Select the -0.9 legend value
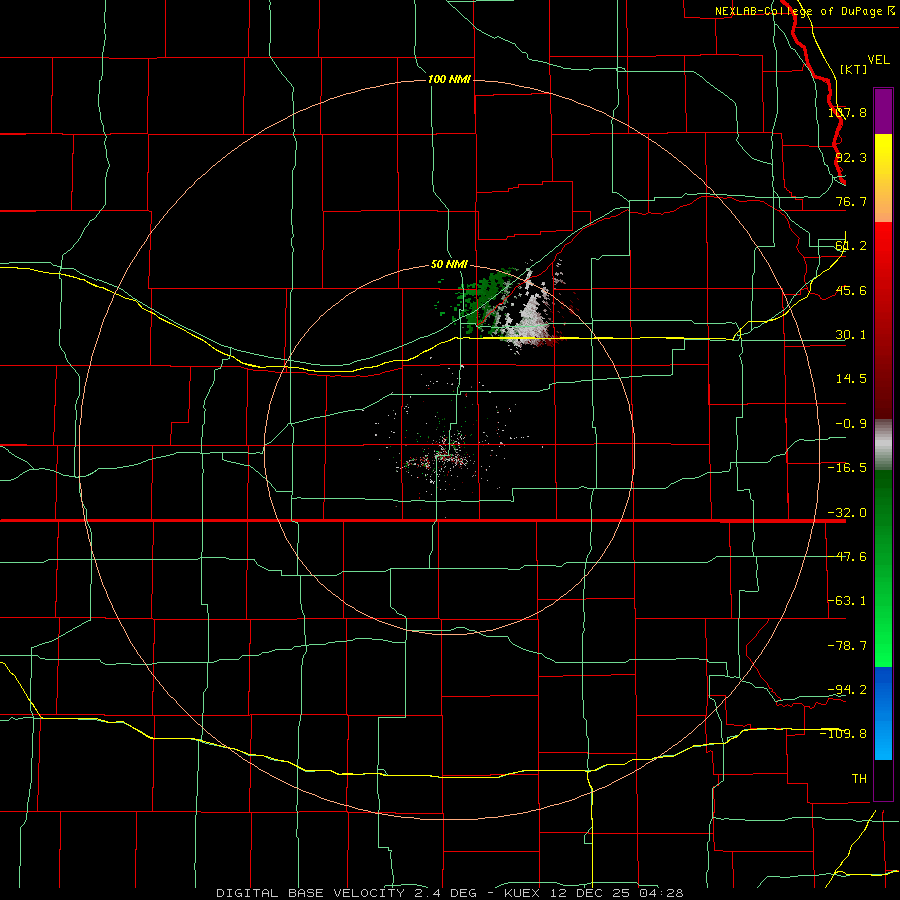 [x=851, y=424]
